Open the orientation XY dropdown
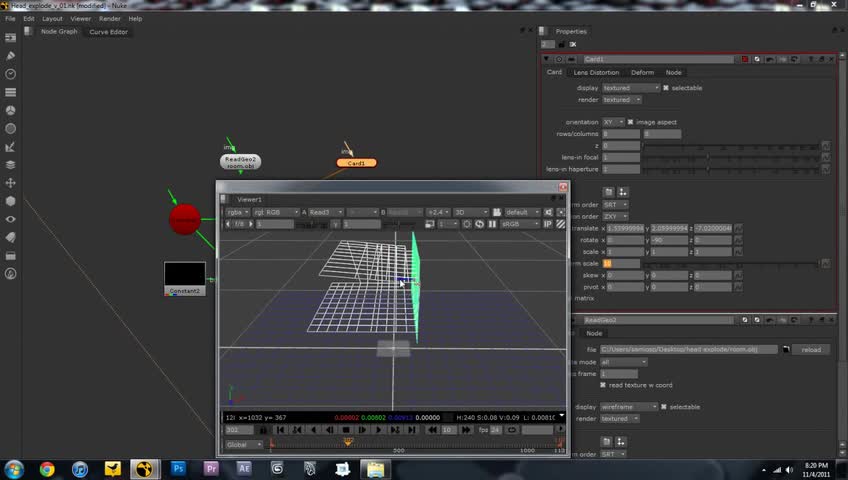 tap(613, 122)
